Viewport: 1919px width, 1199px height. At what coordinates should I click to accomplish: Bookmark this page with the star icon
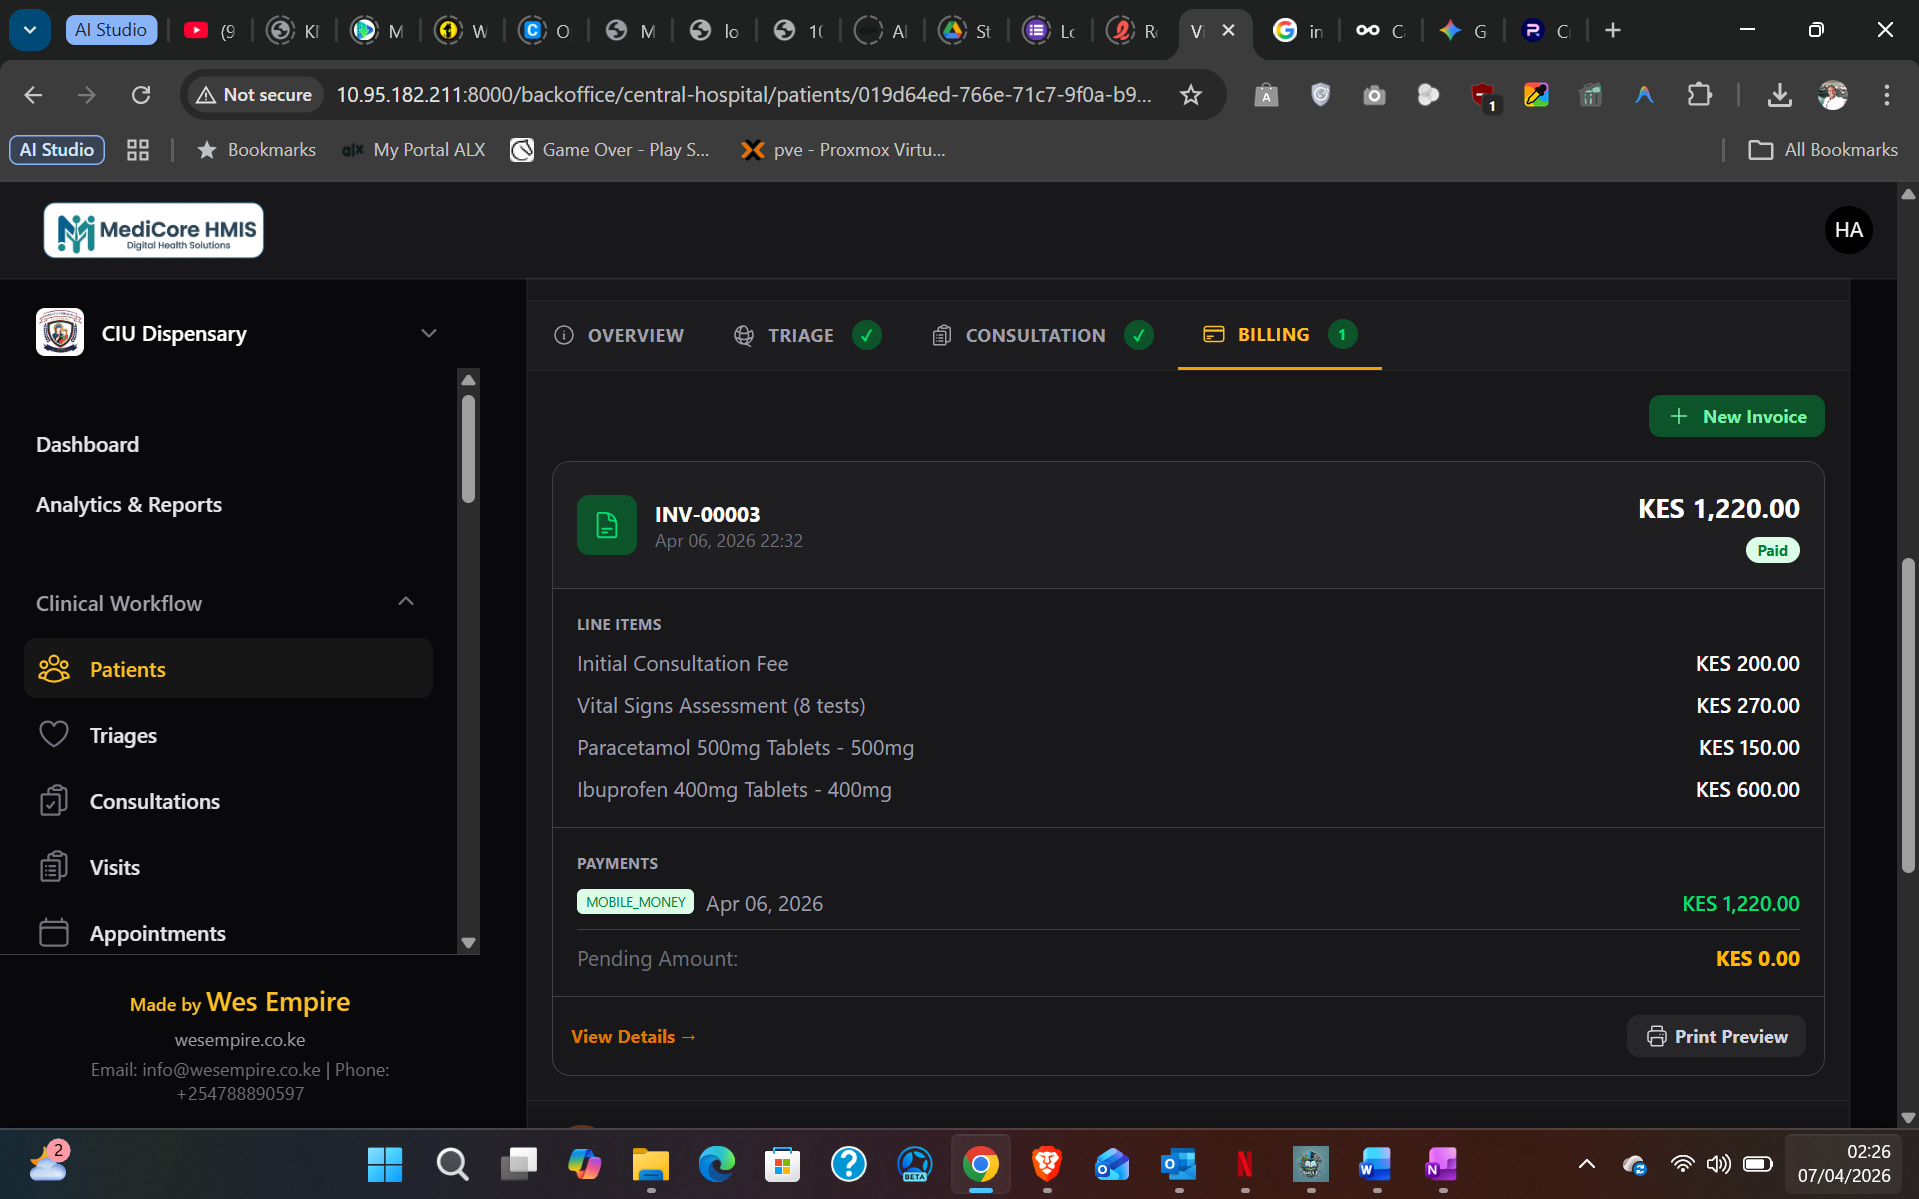click(1190, 95)
